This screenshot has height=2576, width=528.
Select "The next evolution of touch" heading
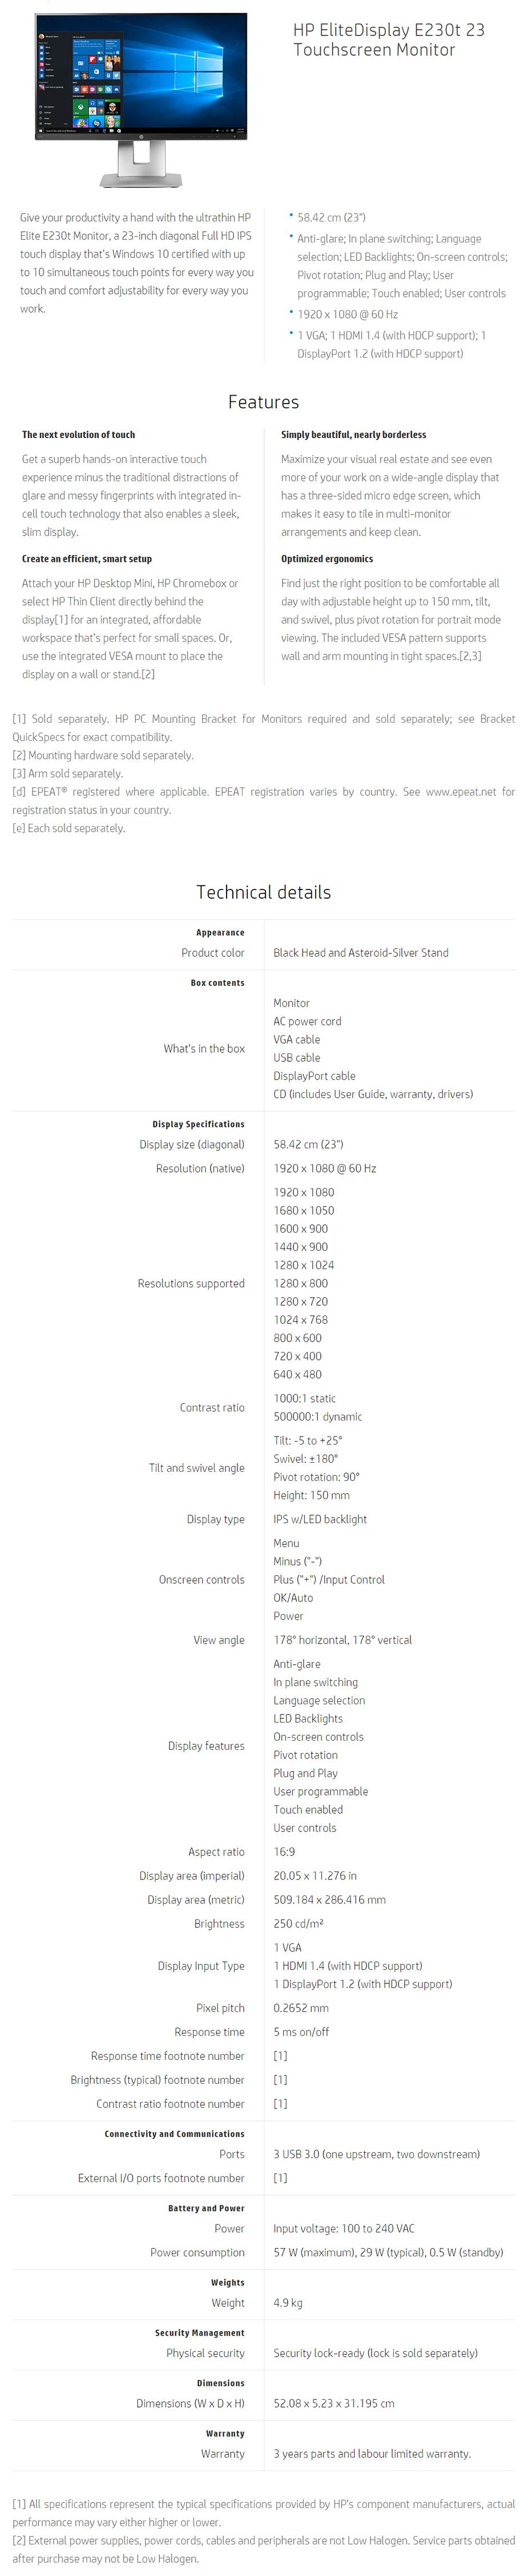(78, 435)
